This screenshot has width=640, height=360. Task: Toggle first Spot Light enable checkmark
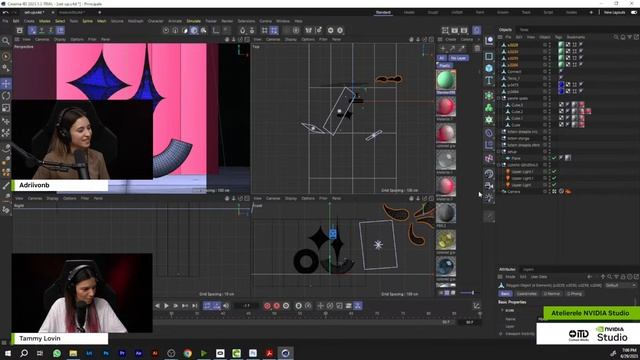tap(554, 171)
